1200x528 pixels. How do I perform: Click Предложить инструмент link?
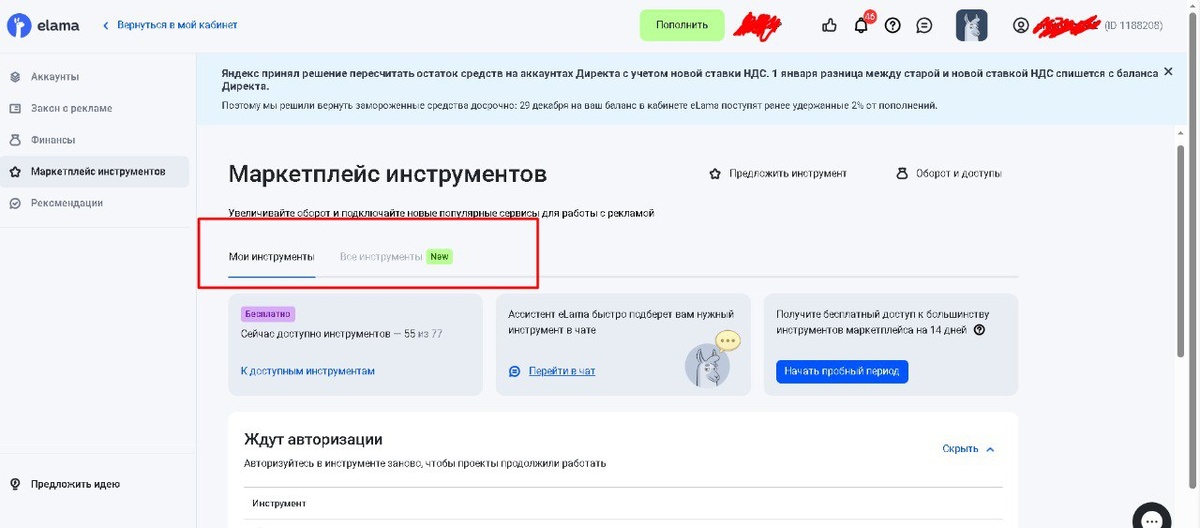(788, 173)
